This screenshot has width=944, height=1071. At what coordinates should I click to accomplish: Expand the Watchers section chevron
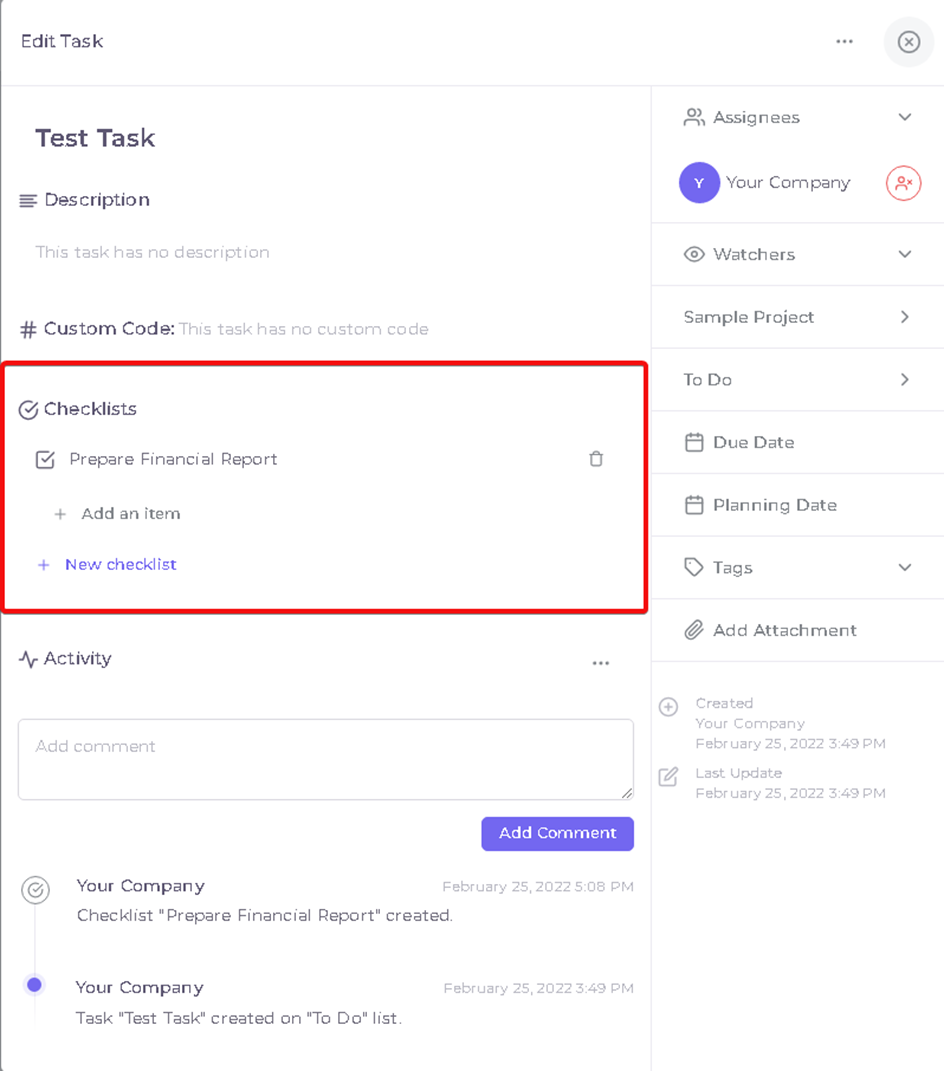905,254
